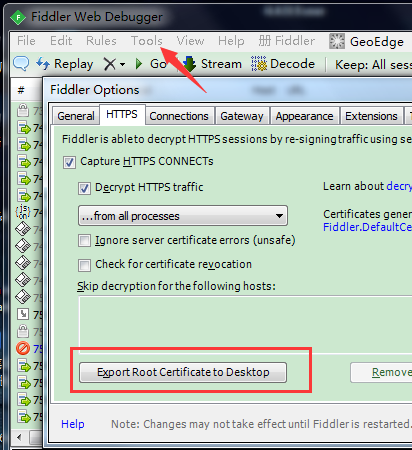The width and height of the screenshot is (412, 450).
Task: Click the # column header in session list
Action: click(21, 90)
